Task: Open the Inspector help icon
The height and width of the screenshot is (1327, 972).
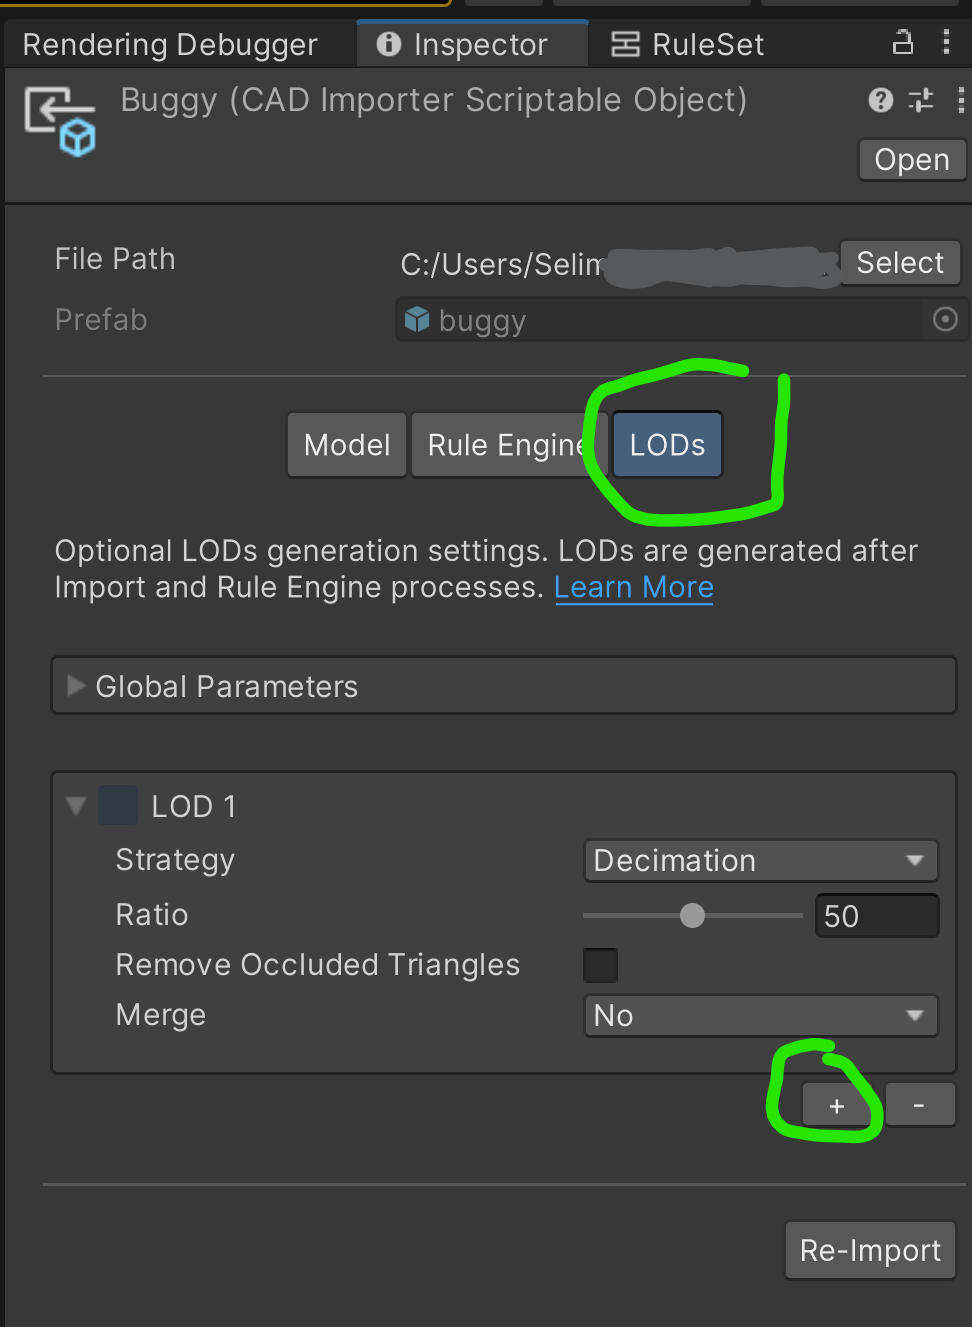Action: [880, 100]
